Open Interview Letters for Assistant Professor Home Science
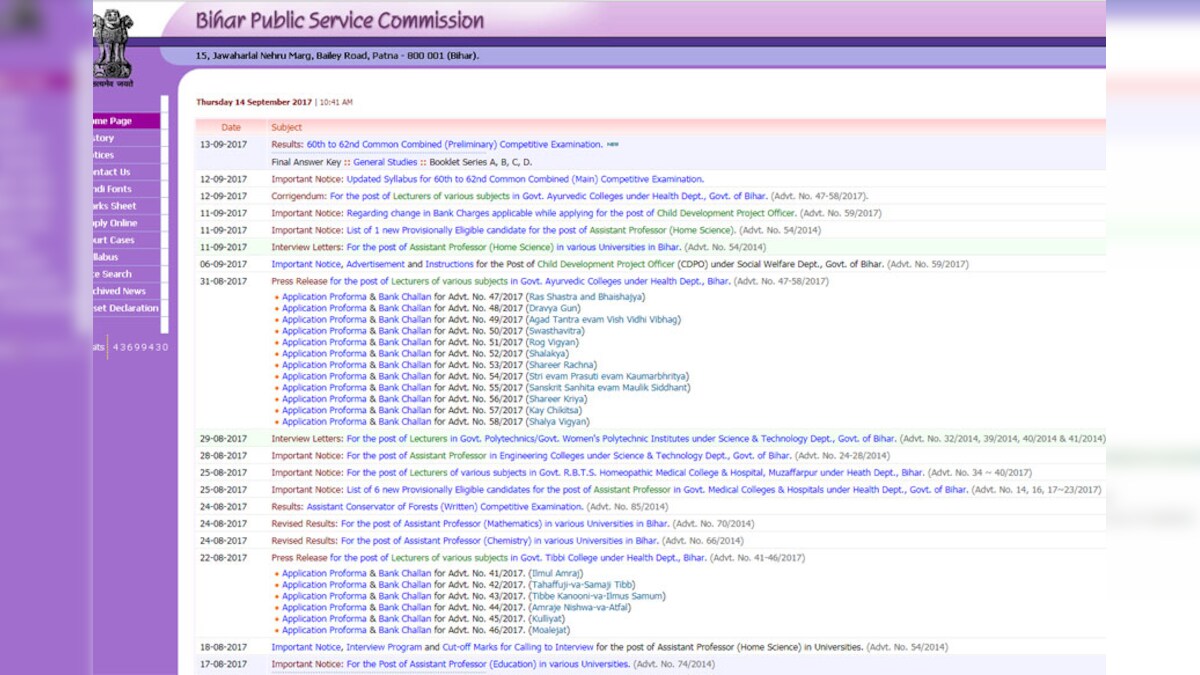The image size is (1200, 675). (x=514, y=247)
